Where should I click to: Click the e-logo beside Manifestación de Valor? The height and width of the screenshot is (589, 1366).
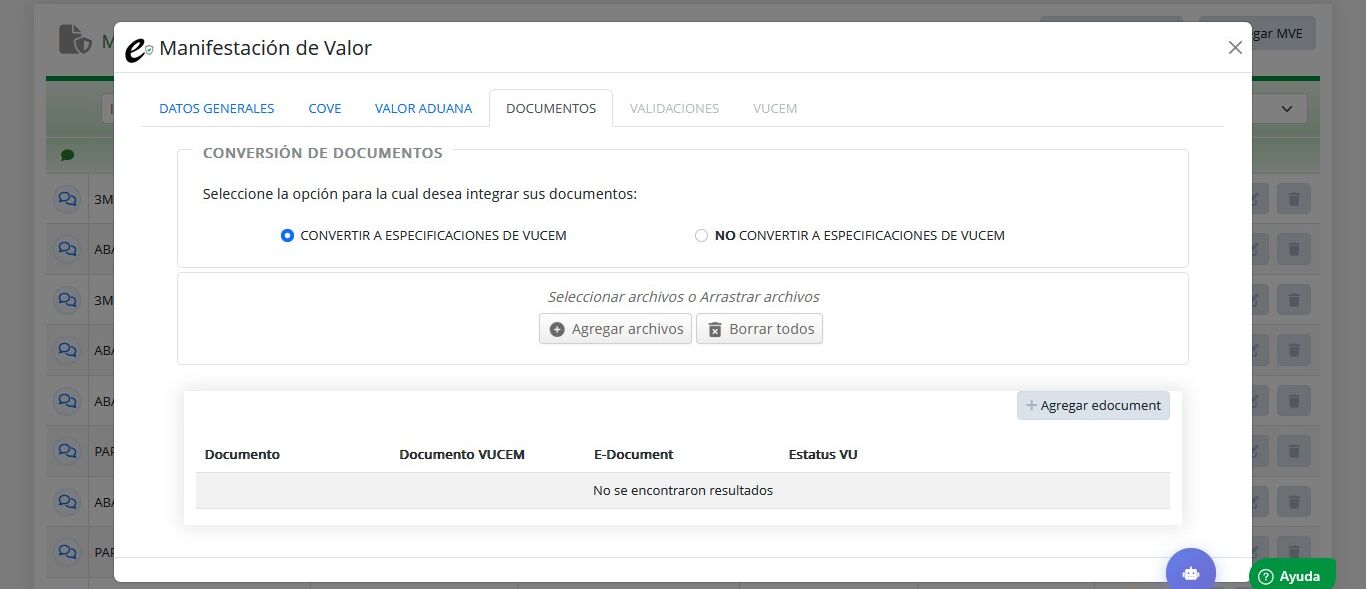pos(139,49)
